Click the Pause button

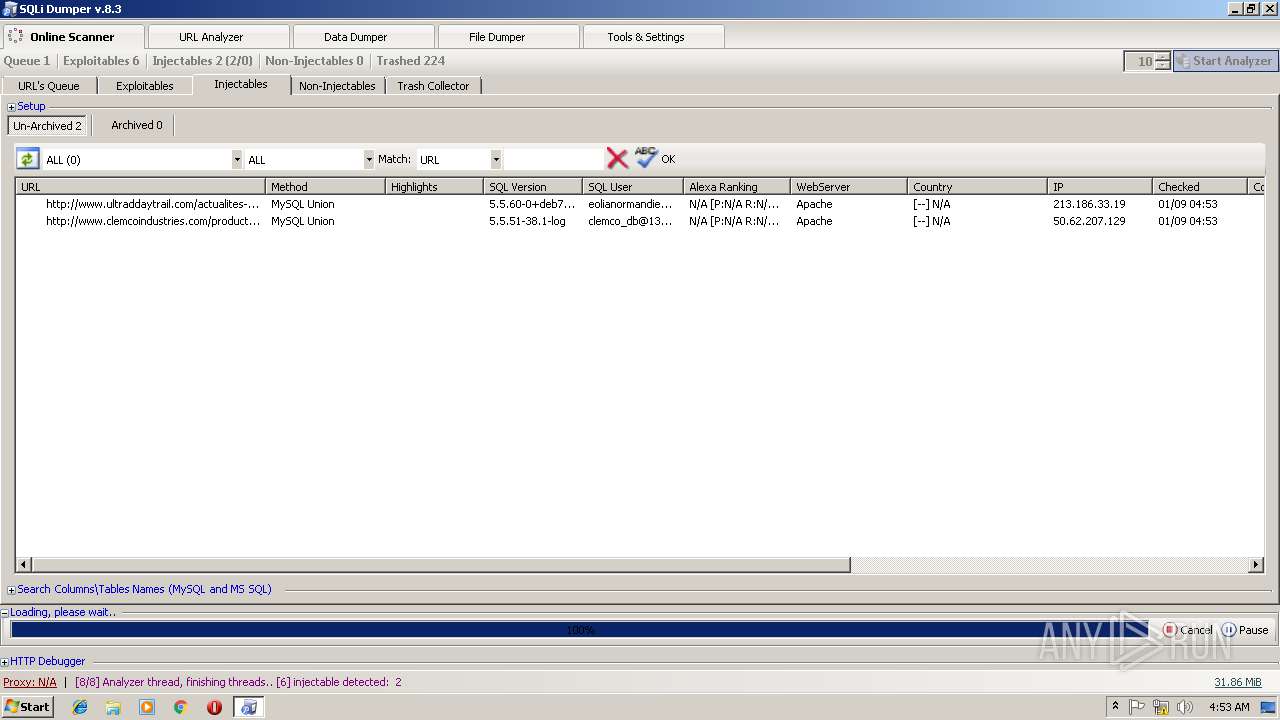click(1244, 630)
